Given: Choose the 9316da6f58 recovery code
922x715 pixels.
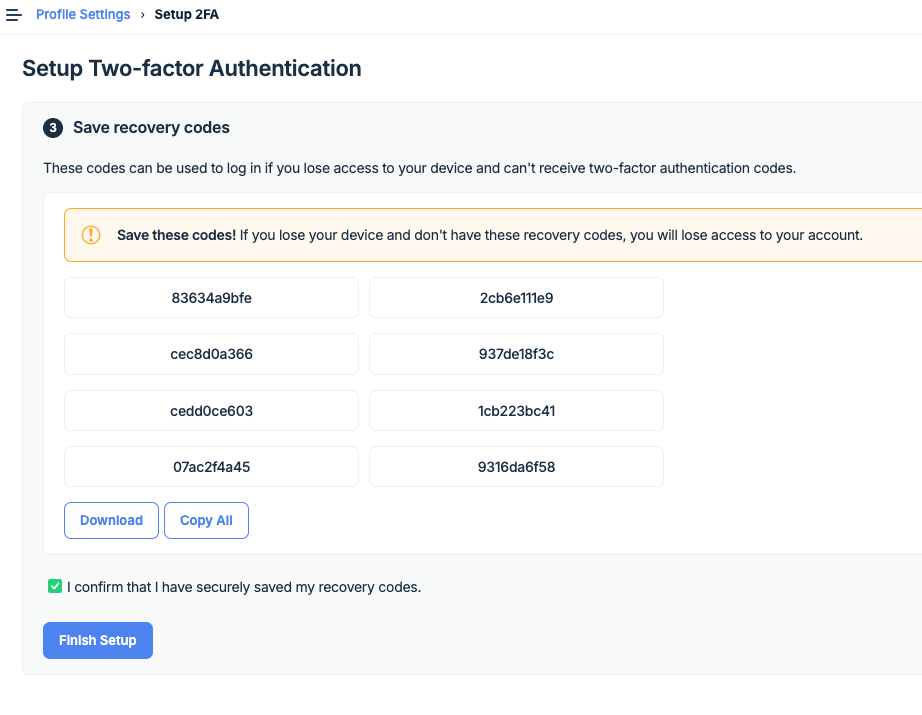Looking at the screenshot, I should (x=516, y=467).
